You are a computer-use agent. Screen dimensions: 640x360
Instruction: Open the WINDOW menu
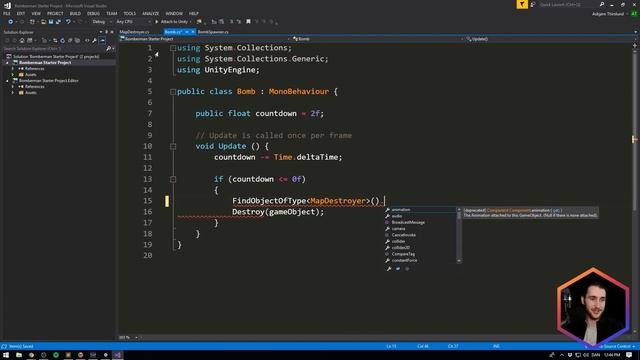[174, 13]
